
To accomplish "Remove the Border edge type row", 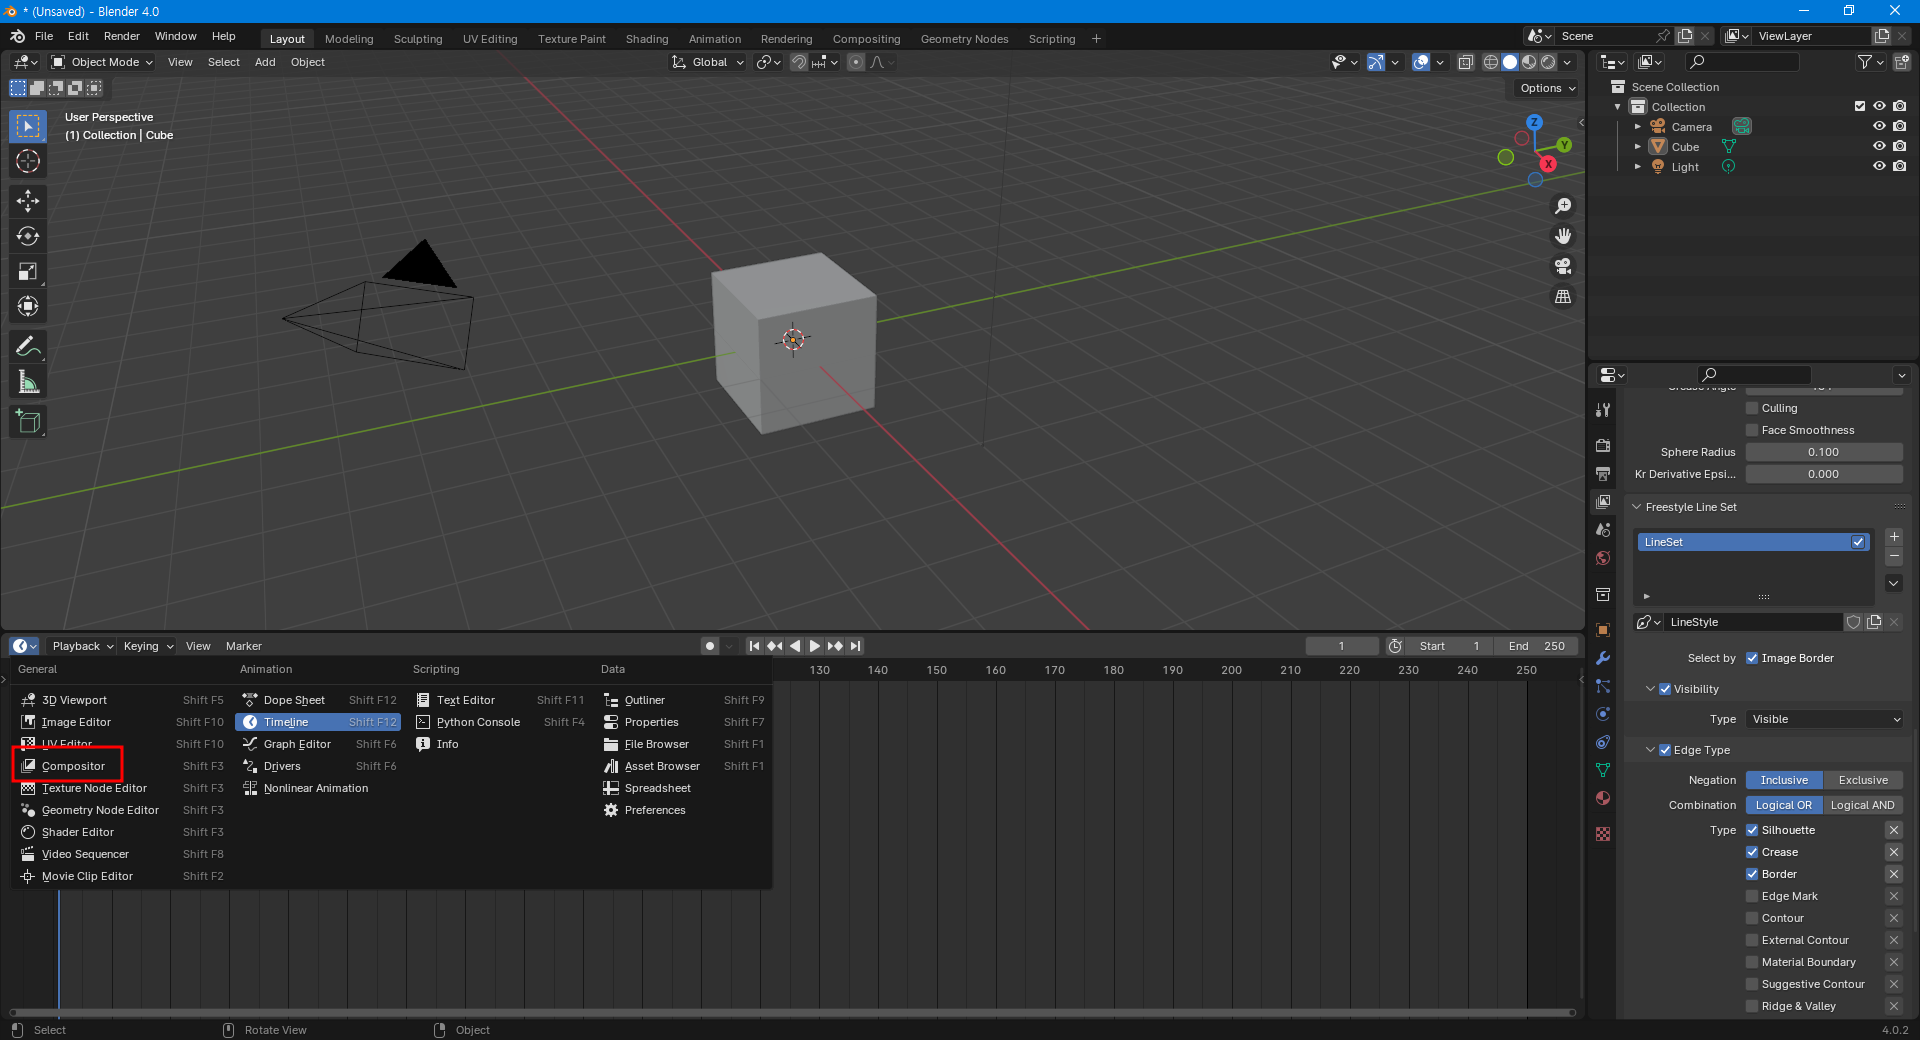I will click(x=1894, y=874).
